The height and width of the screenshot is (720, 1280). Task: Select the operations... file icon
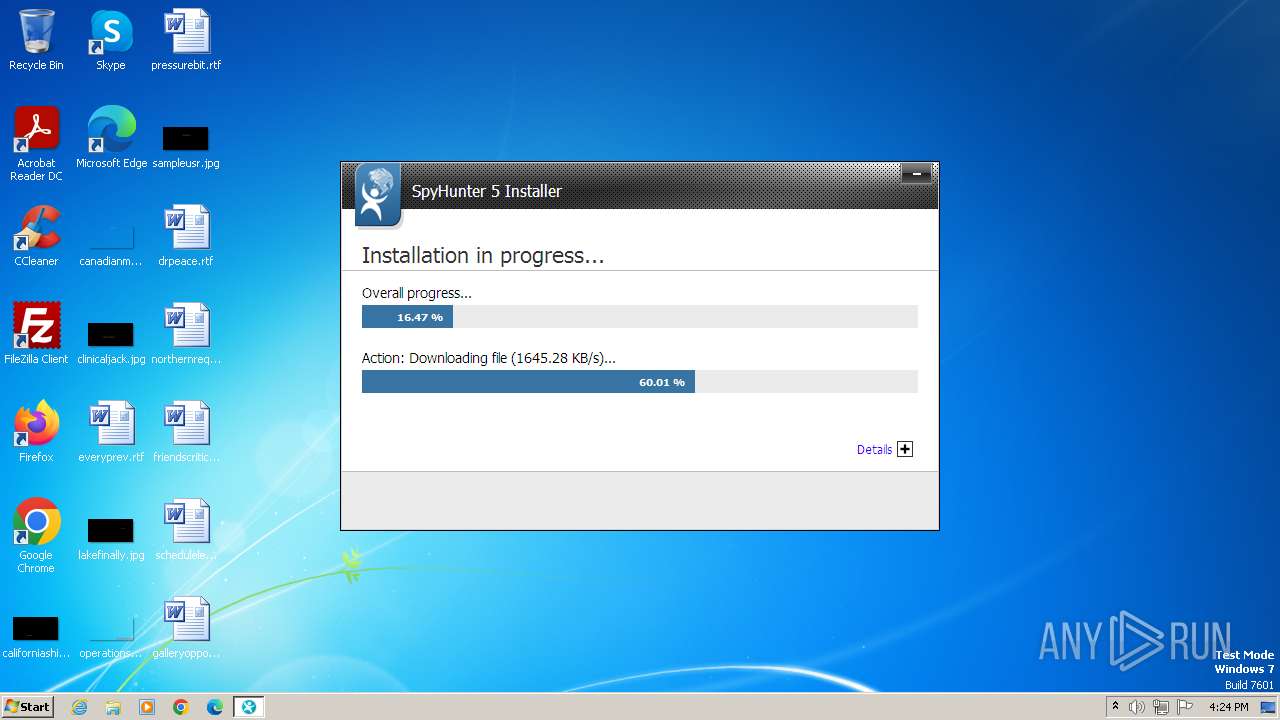click(x=111, y=636)
